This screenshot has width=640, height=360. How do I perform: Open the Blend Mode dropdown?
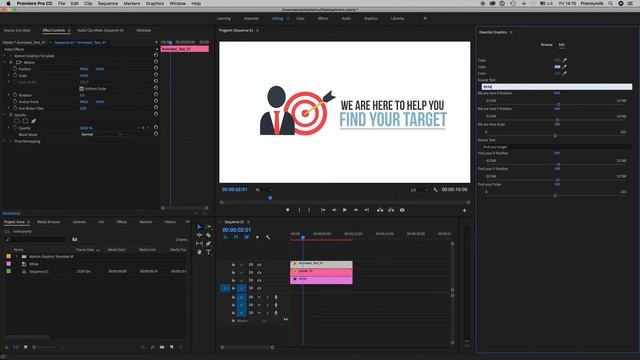[x=101, y=134]
